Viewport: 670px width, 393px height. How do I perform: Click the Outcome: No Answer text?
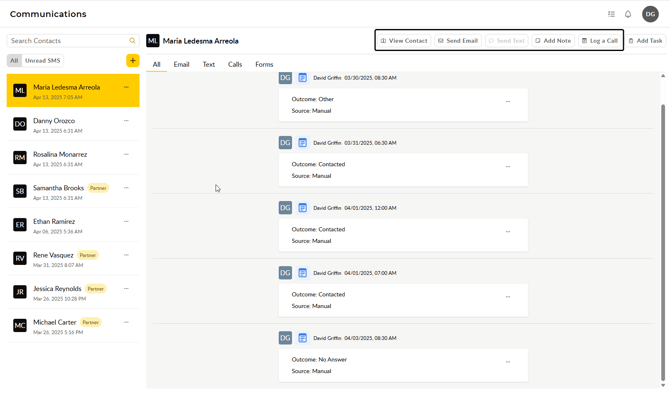(319, 360)
